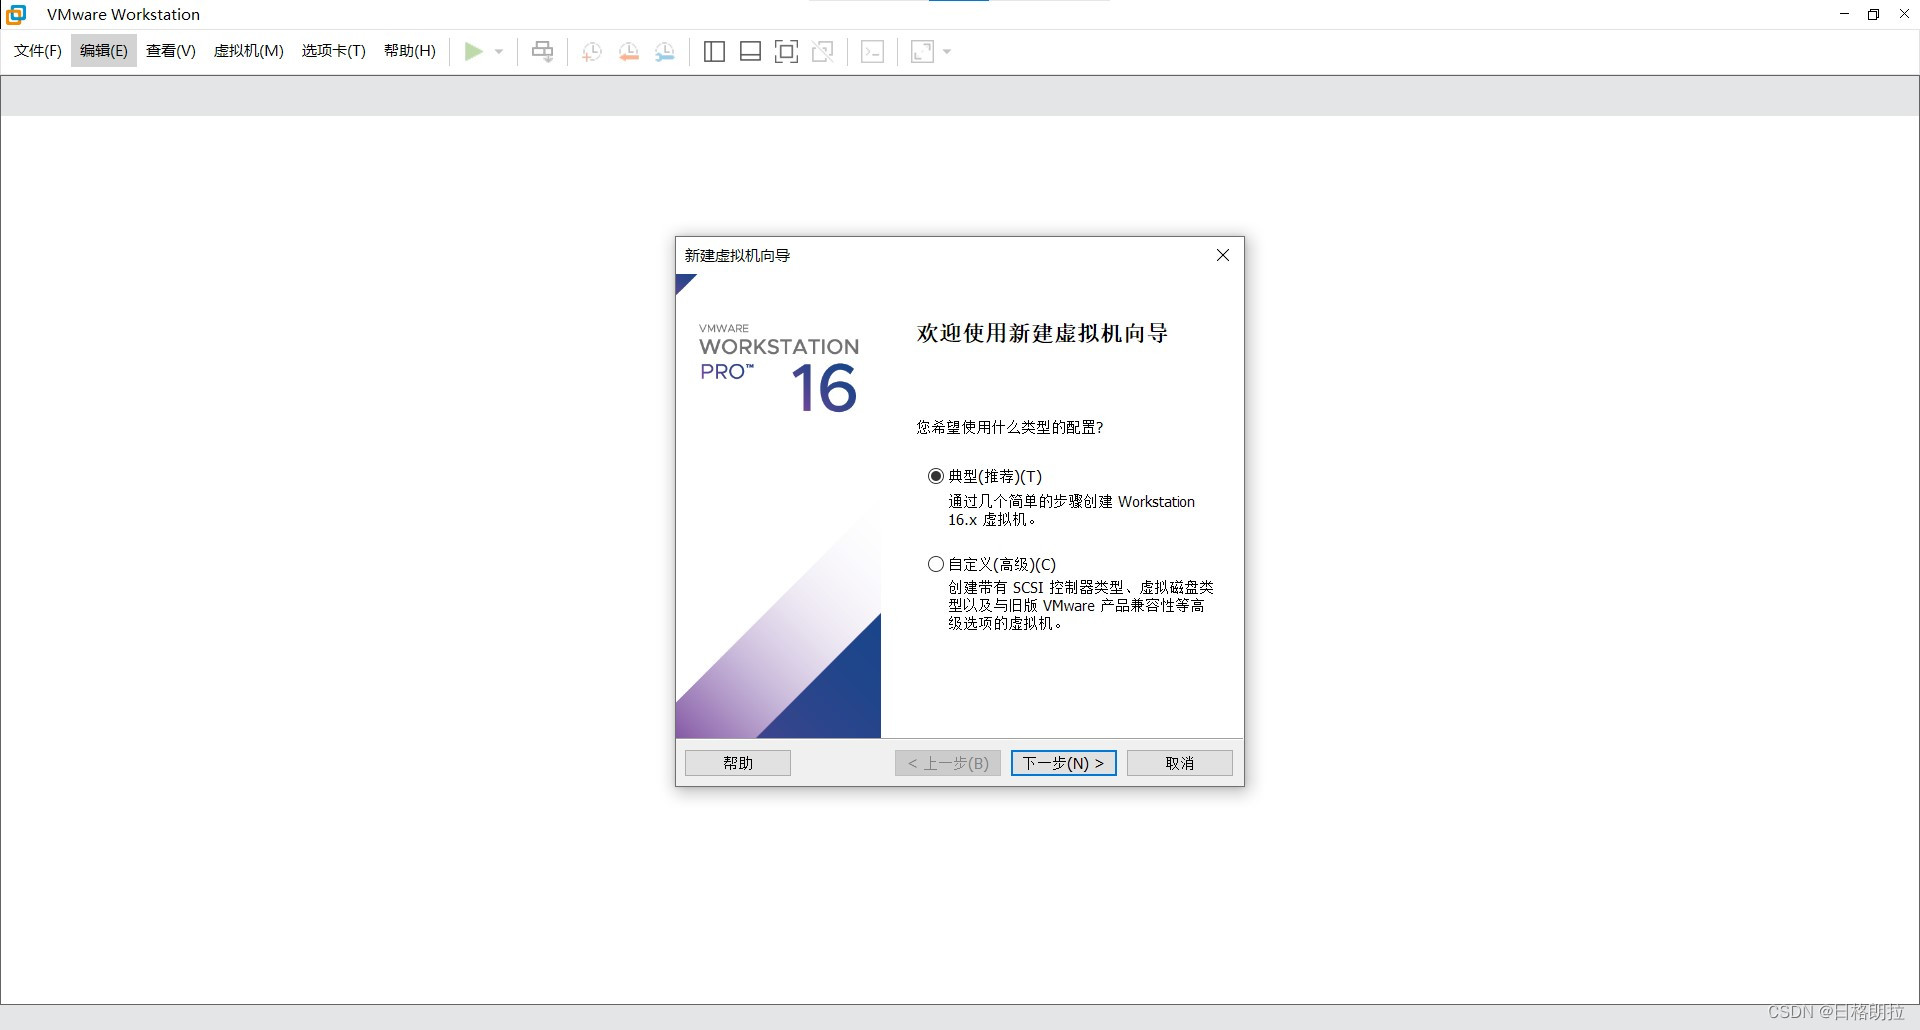Click the 帮助 button in wizard
Screen dimensions: 1920x1030
coord(738,763)
